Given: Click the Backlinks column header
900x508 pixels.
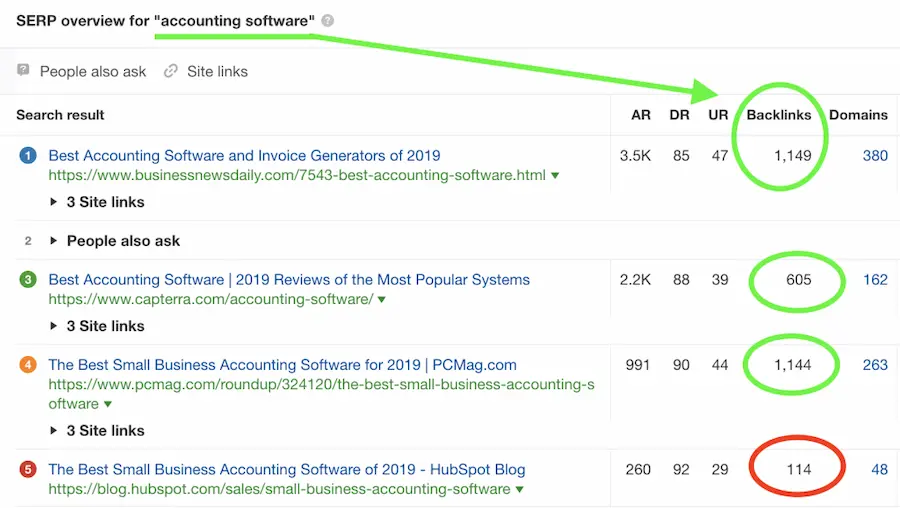Looking at the screenshot, I should click(779, 115).
